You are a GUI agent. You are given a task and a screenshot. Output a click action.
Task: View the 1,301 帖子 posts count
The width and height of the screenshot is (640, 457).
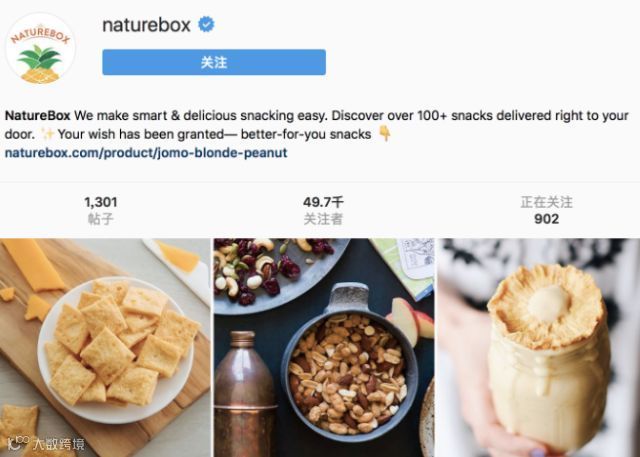(101, 210)
